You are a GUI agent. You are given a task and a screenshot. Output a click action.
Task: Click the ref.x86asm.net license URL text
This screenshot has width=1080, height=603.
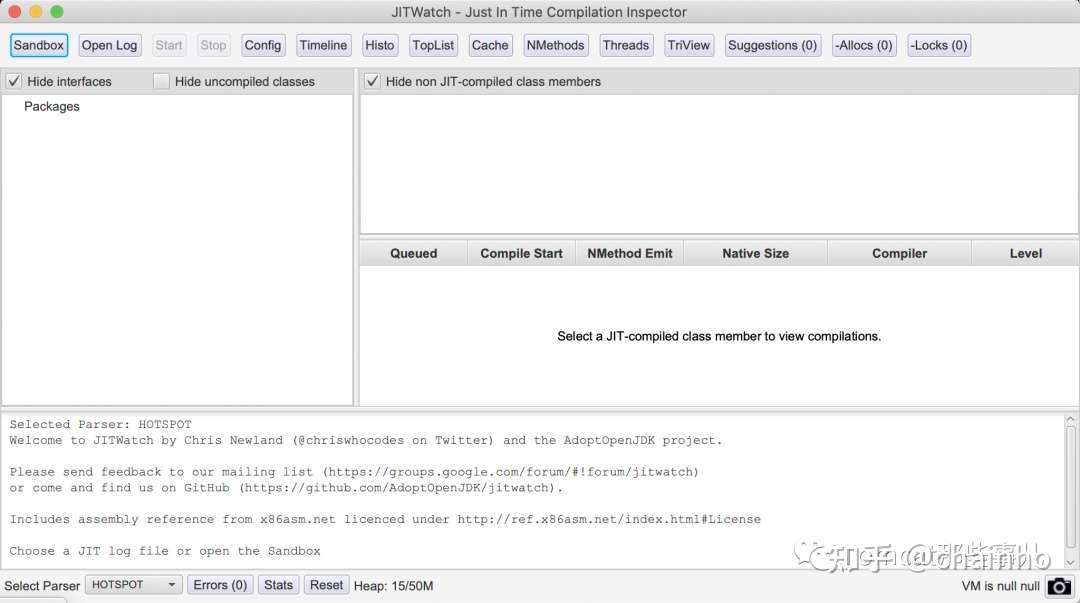tap(609, 520)
